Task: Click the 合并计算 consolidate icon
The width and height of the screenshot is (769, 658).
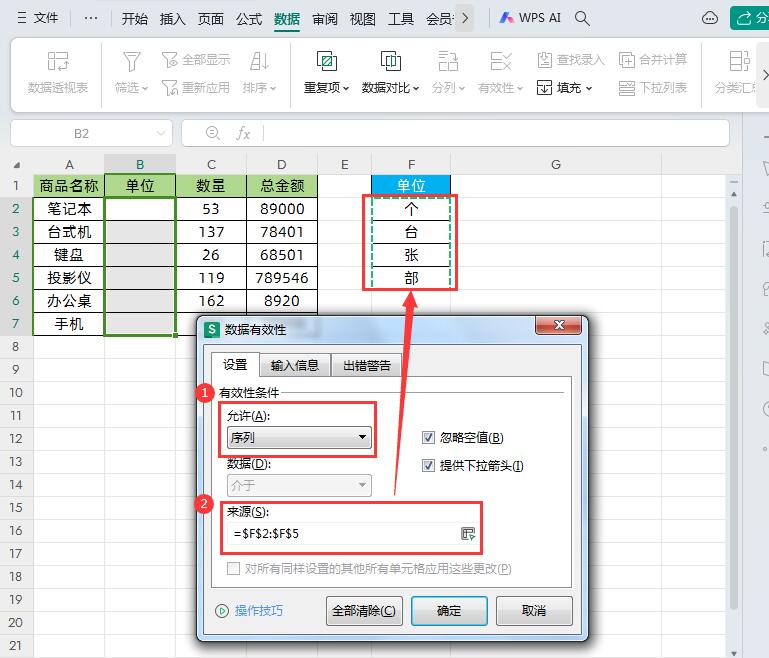Action: (x=653, y=60)
